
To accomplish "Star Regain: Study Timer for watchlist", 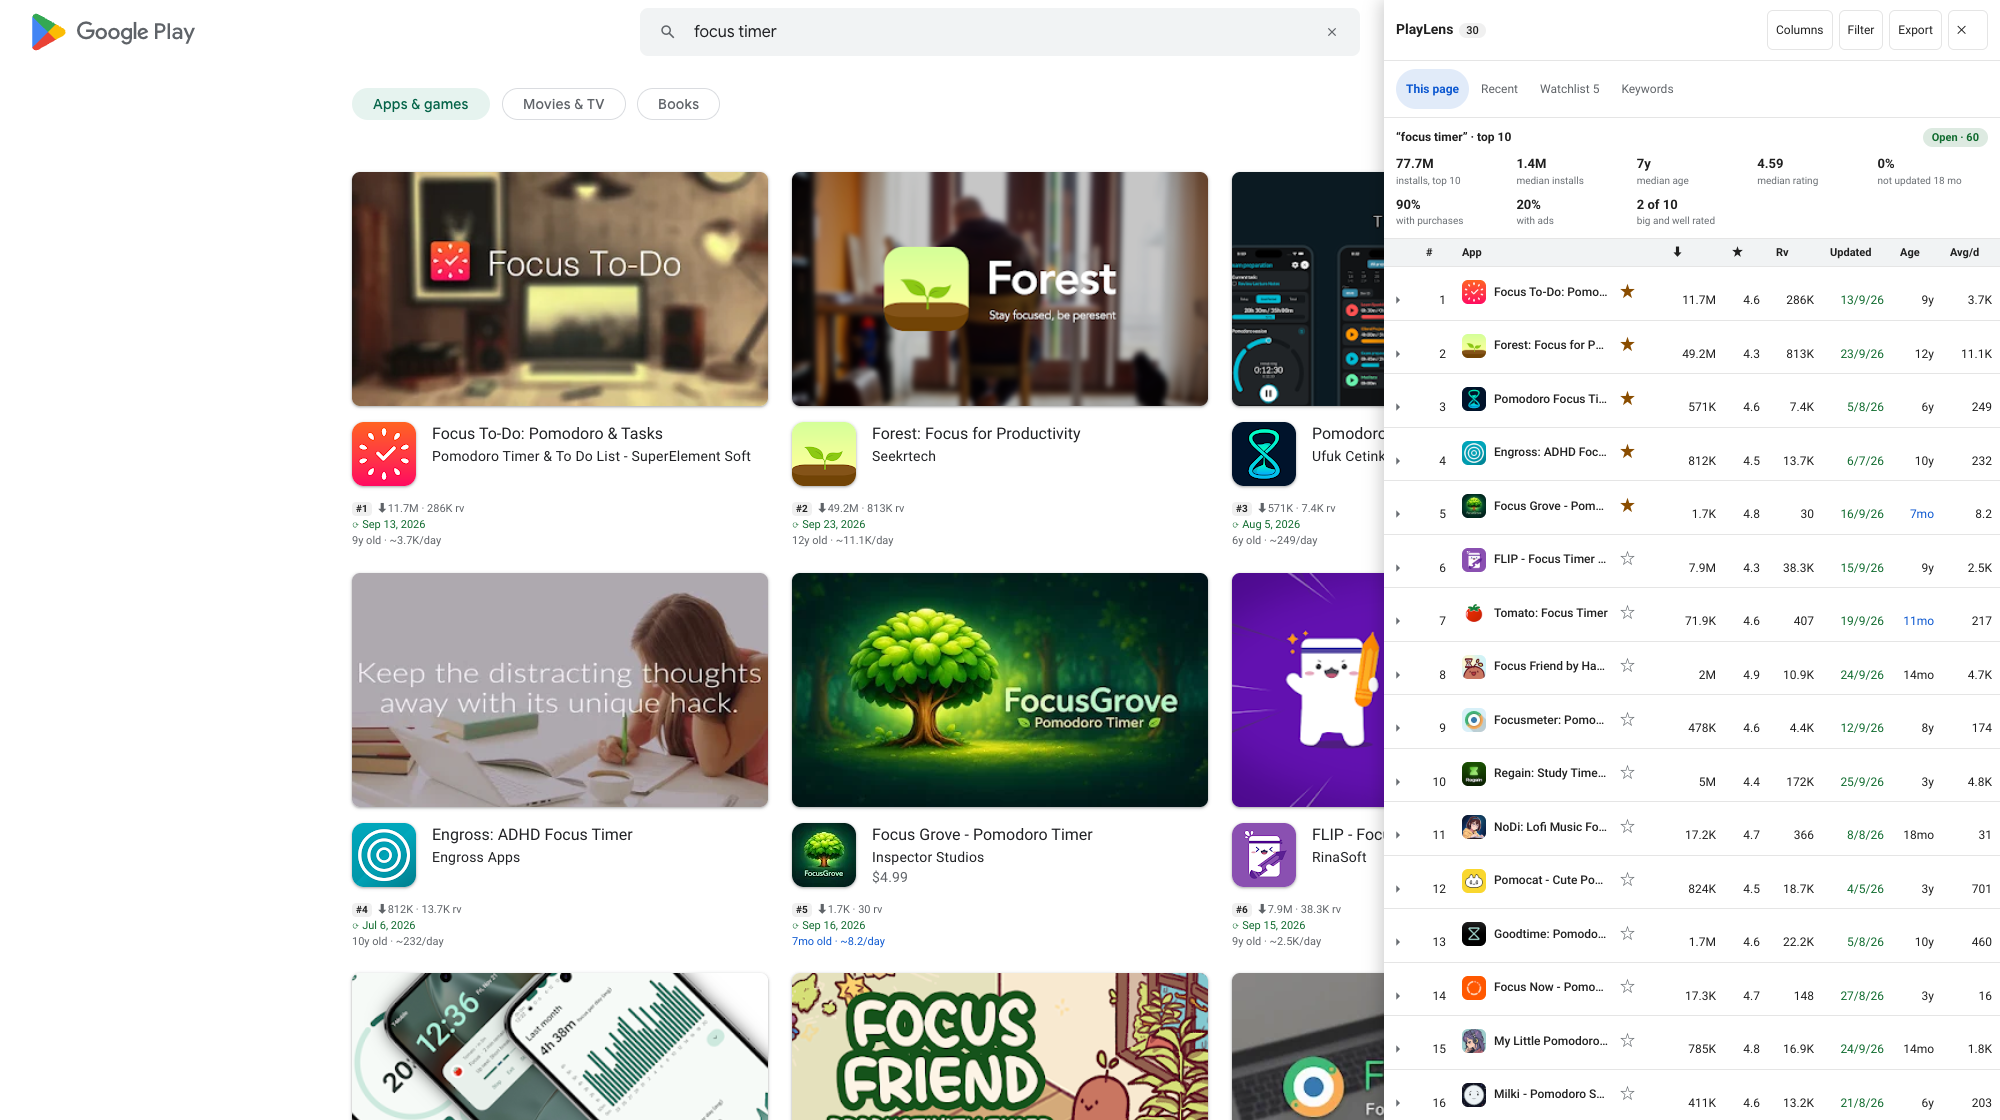I will pyautogui.click(x=1627, y=773).
